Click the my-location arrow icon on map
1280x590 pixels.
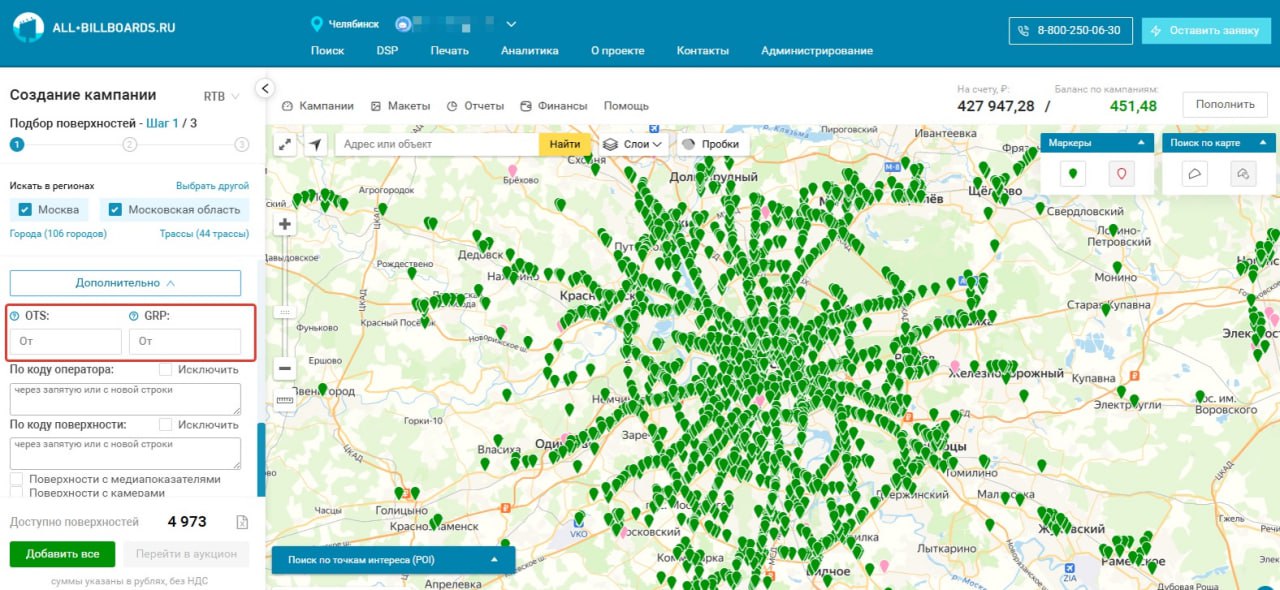point(316,145)
